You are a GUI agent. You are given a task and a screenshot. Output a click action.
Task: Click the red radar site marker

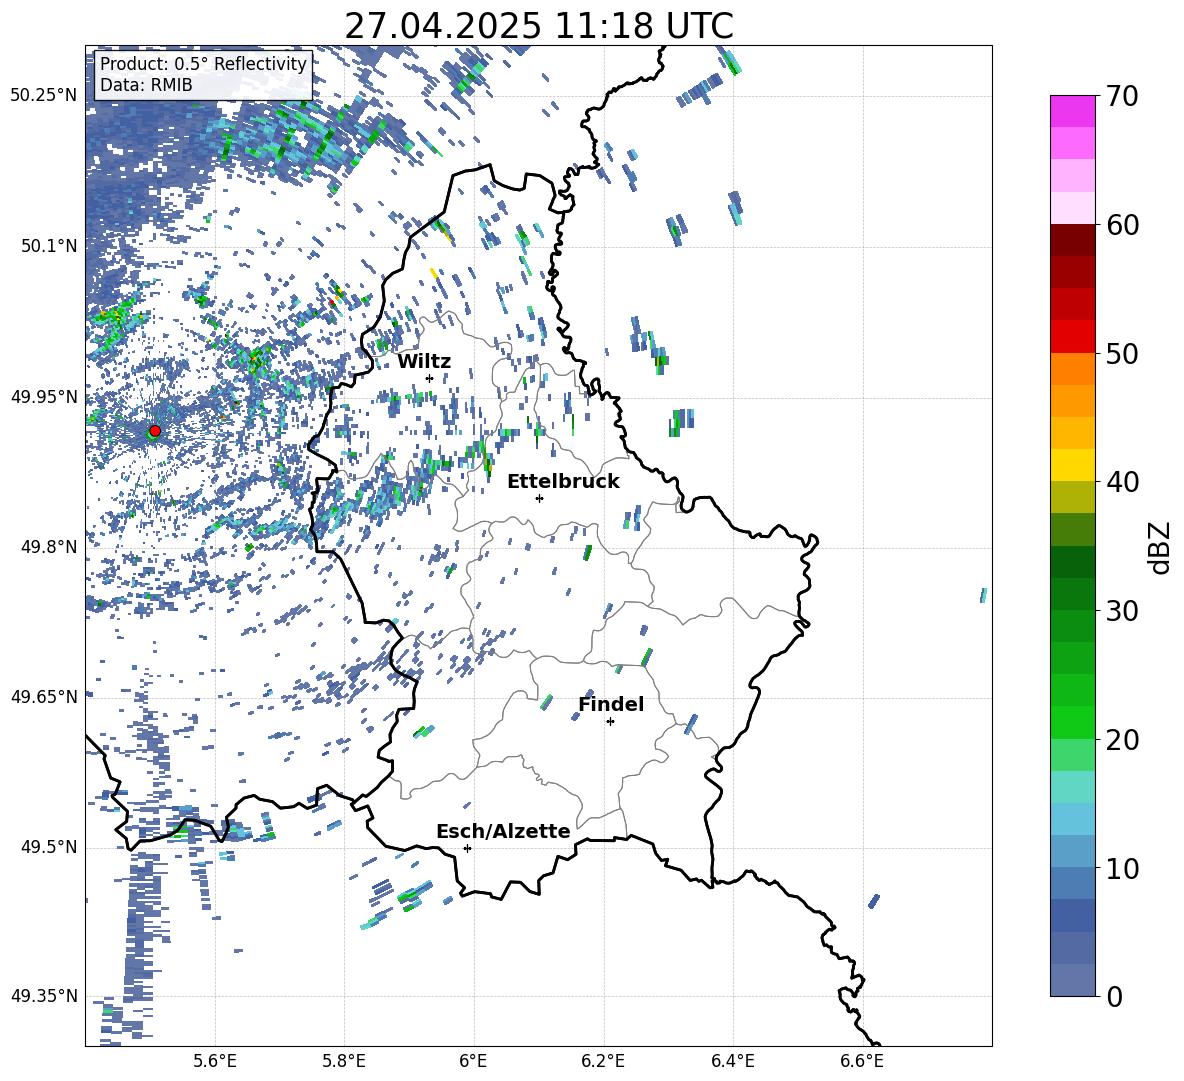click(155, 430)
